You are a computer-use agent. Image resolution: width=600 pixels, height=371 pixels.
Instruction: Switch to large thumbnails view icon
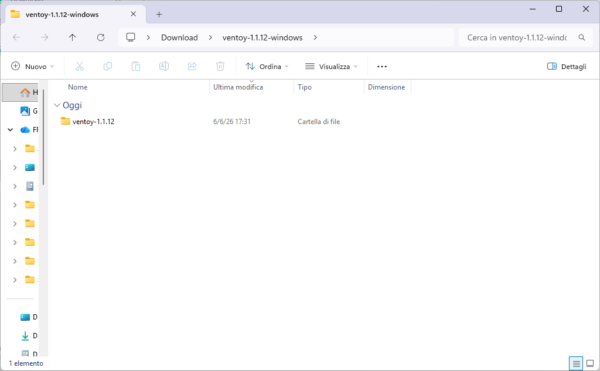[590, 363]
